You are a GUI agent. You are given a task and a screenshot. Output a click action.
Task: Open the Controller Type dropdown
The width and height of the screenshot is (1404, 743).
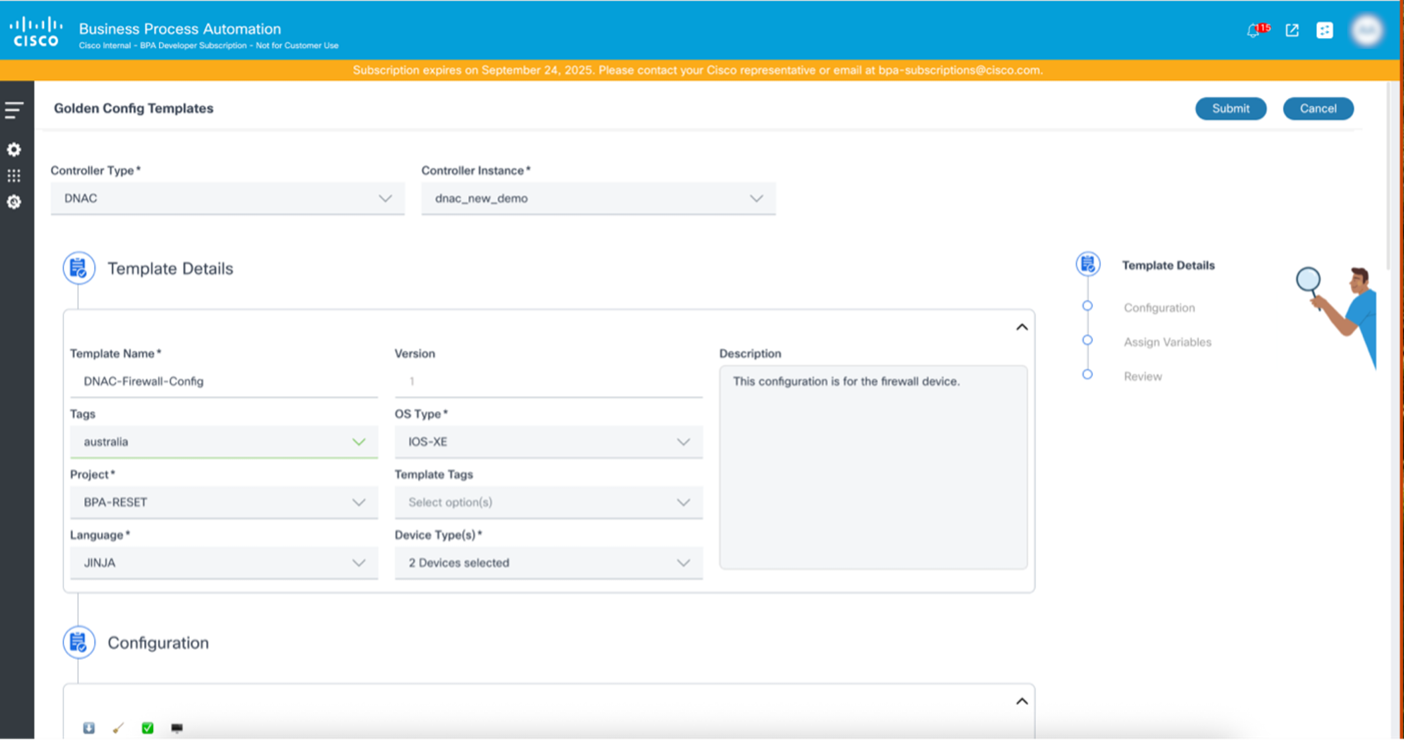click(228, 198)
